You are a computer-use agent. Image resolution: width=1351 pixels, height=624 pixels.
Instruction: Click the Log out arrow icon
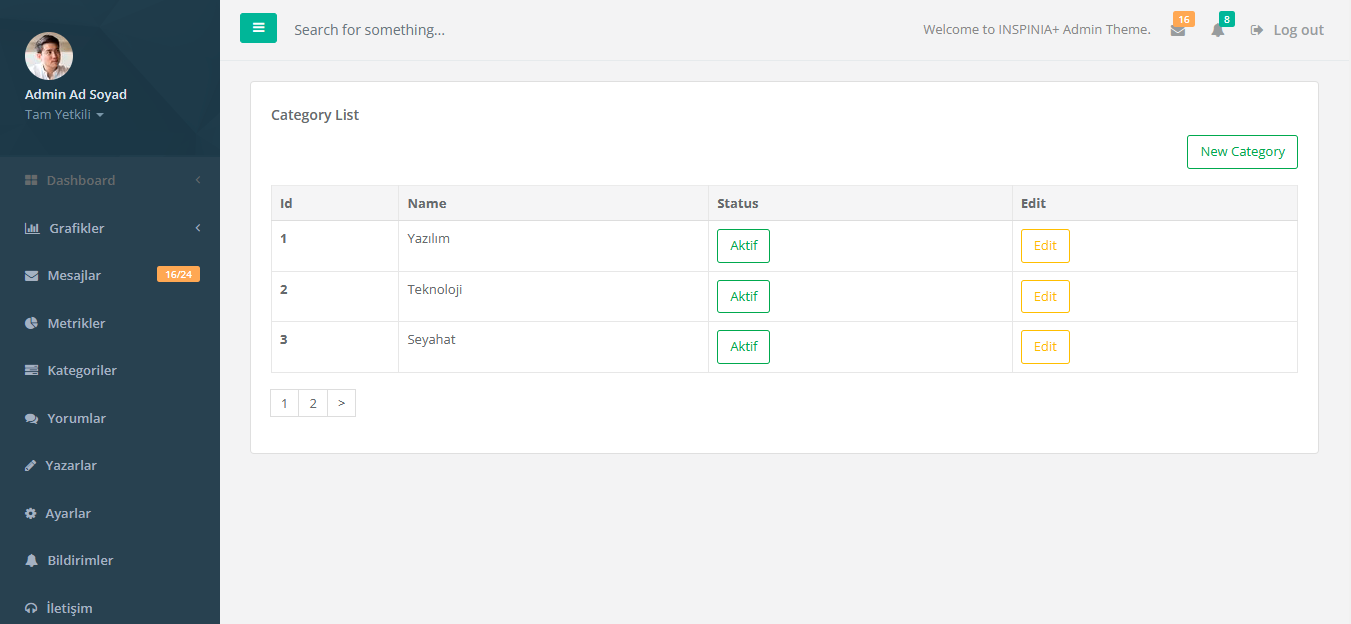point(1257,30)
